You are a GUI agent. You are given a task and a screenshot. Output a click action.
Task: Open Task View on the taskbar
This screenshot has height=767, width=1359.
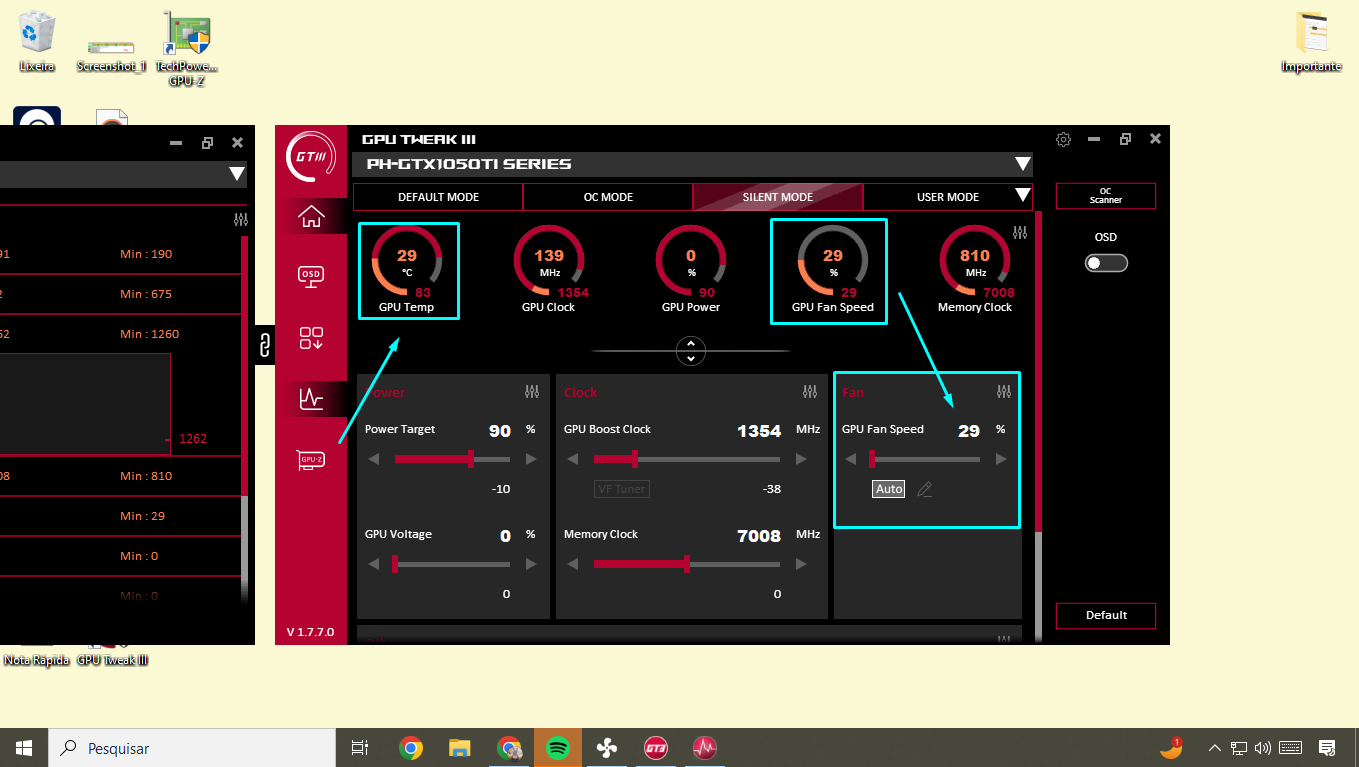tap(361, 747)
